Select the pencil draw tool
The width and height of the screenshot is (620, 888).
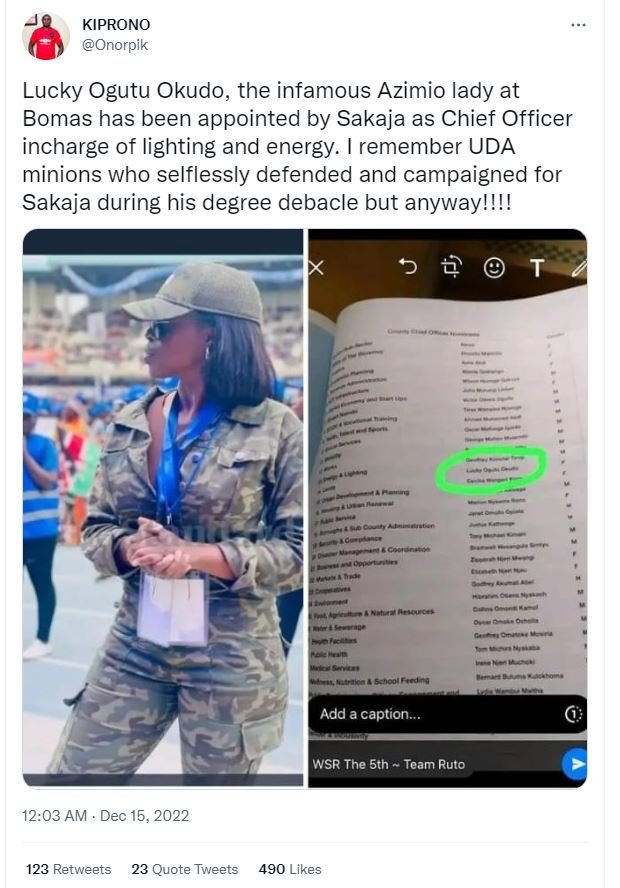tap(579, 268)
